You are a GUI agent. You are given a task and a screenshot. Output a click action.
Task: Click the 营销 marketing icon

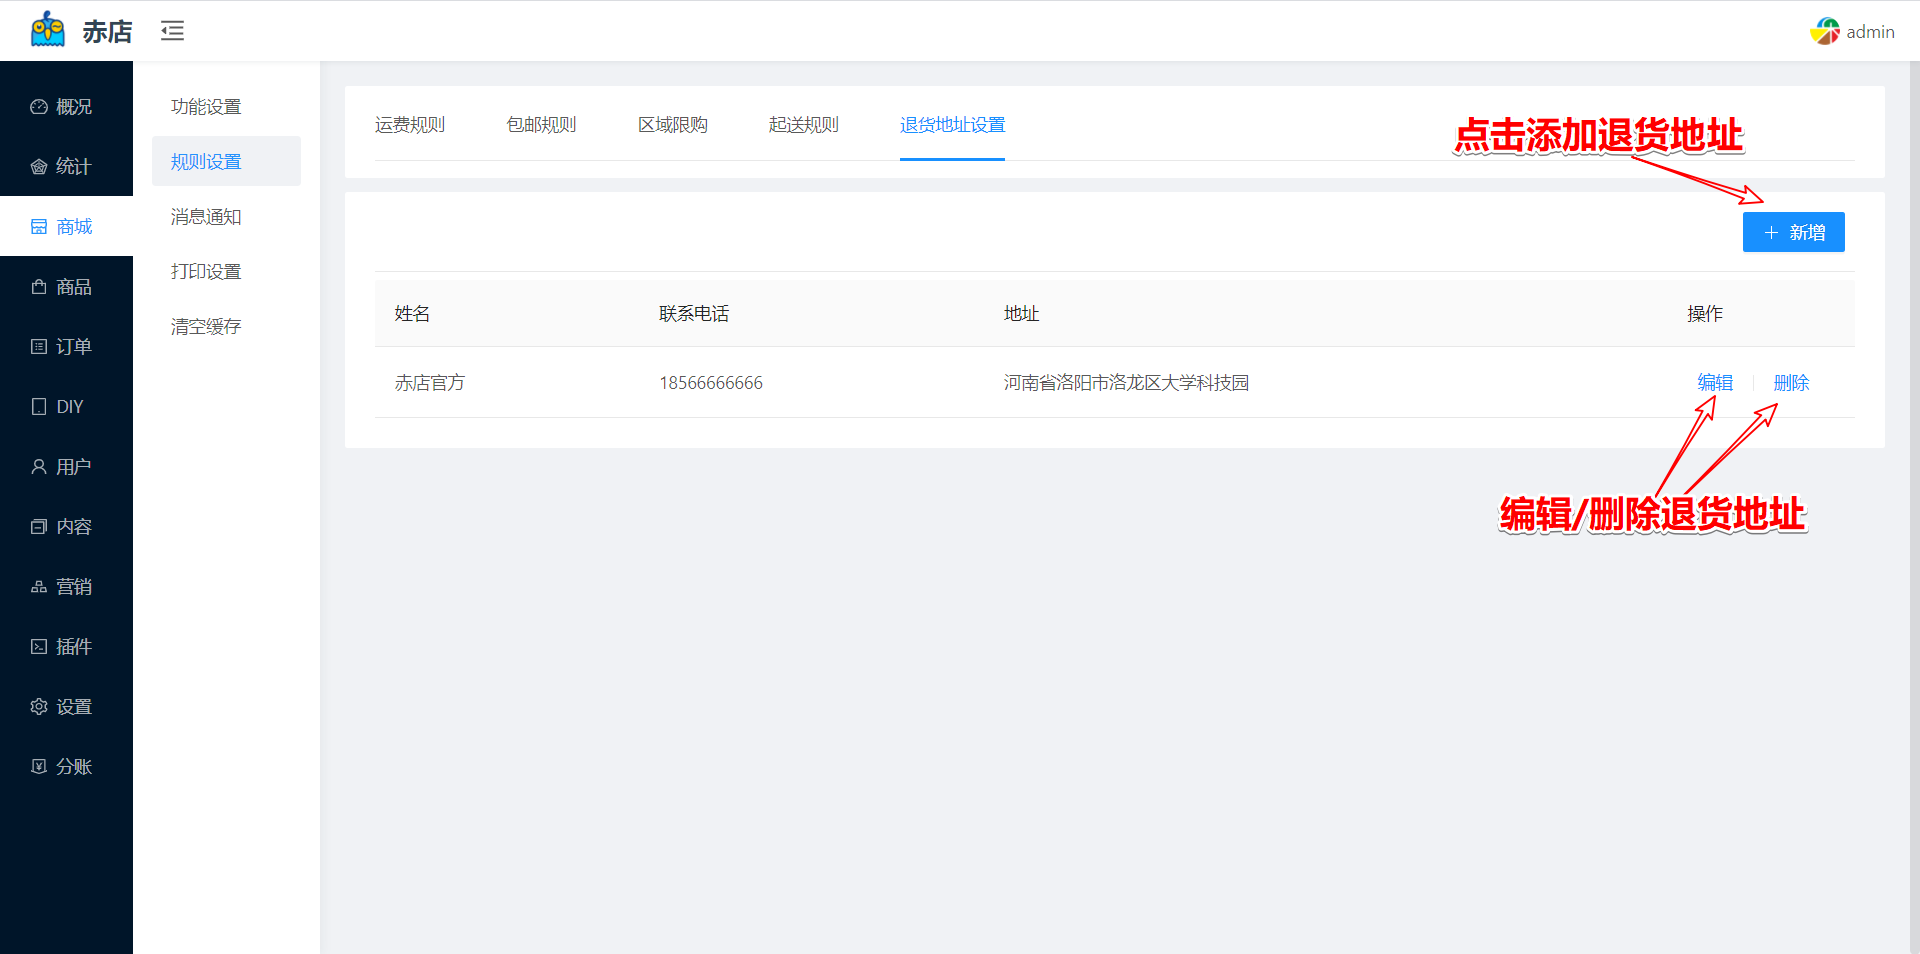click(x=39, y=587)
